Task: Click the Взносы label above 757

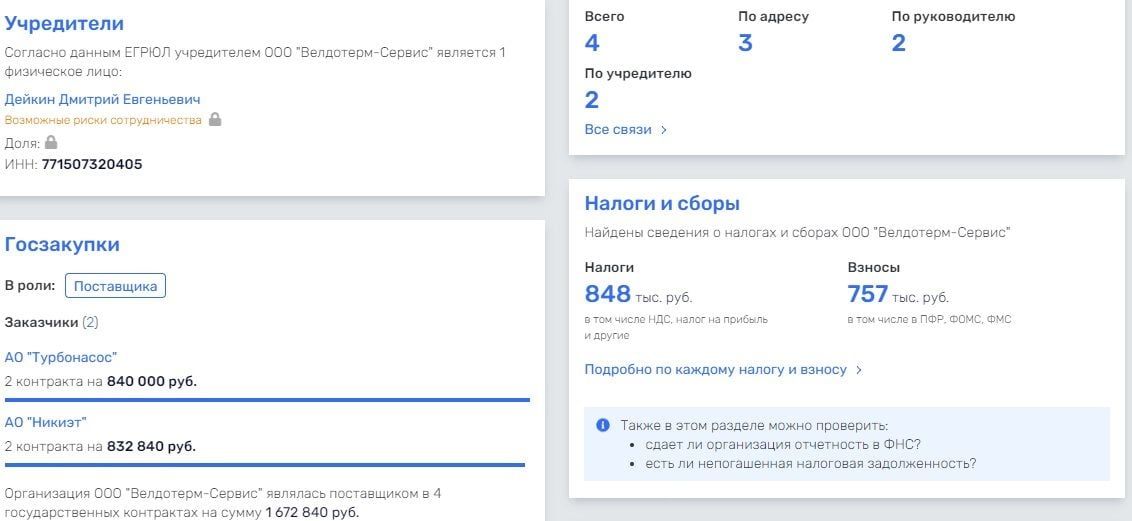Action: click(874, 268)
